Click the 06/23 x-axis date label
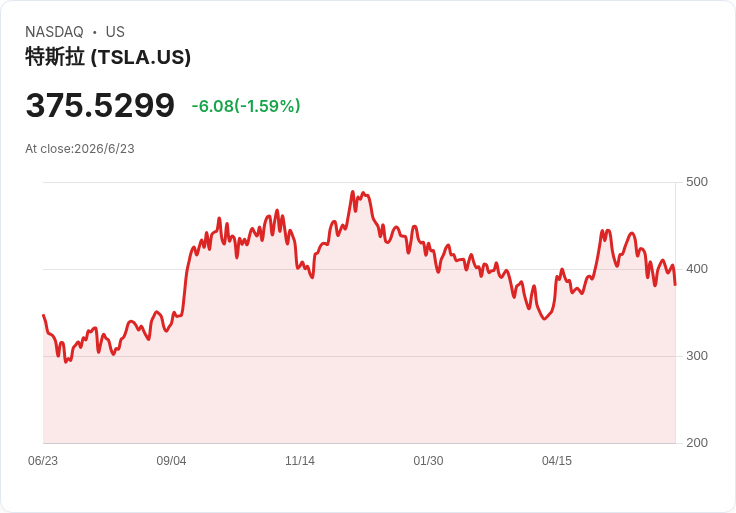Viewport: 736px width, 513px height. (x=43, y=461)
